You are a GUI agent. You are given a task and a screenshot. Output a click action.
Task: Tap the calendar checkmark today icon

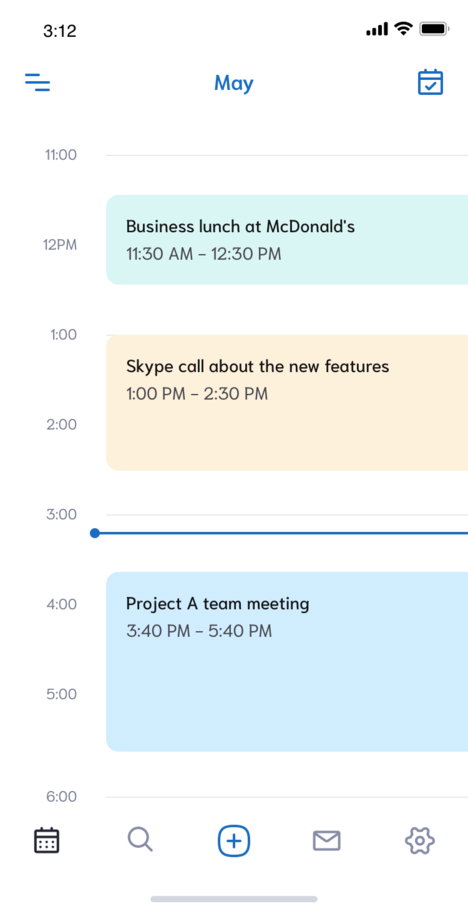coord(430,82)
